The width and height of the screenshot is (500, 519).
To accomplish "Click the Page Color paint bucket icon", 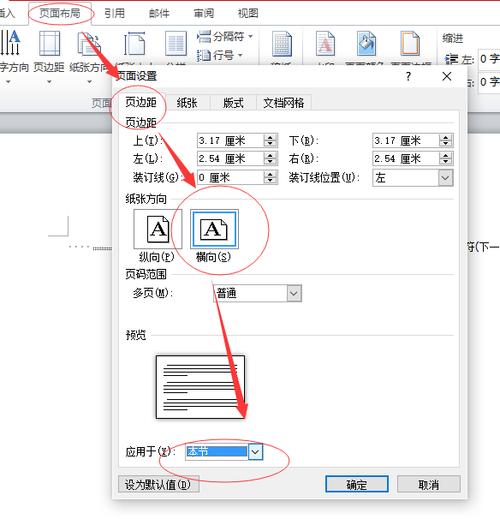I will [x=366, y=43].
